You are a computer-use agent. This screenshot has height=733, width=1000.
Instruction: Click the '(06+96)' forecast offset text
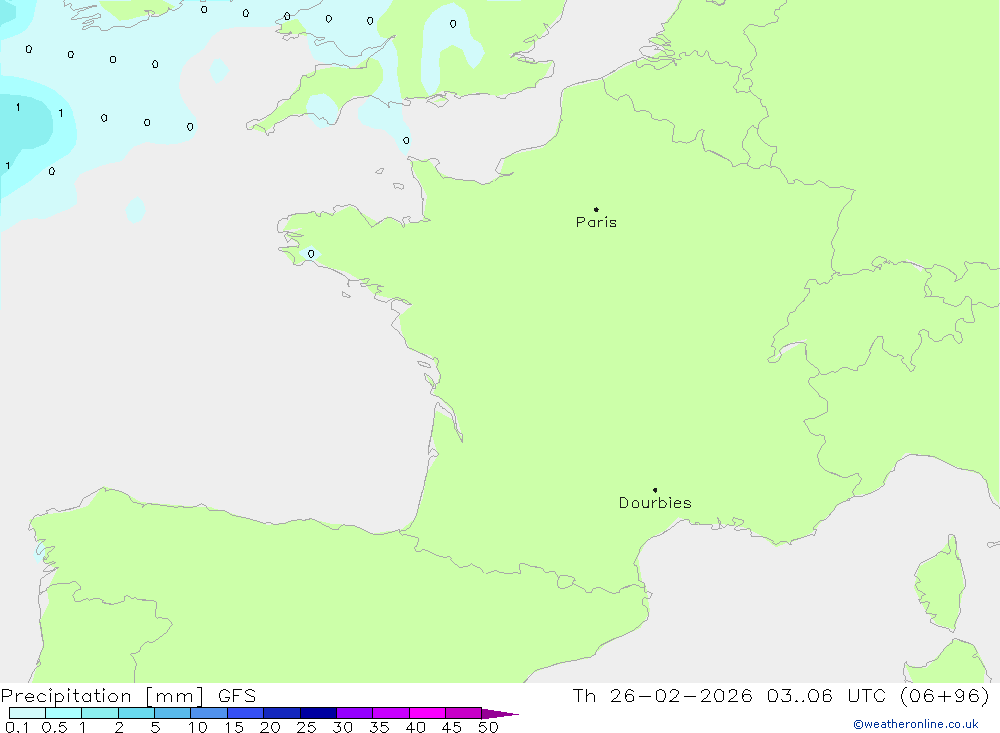click(945, 695)
